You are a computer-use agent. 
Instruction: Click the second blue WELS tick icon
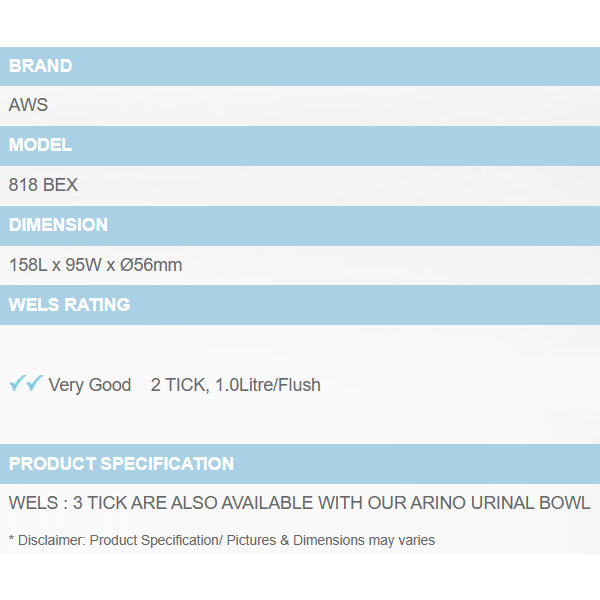tap(34, 384)
